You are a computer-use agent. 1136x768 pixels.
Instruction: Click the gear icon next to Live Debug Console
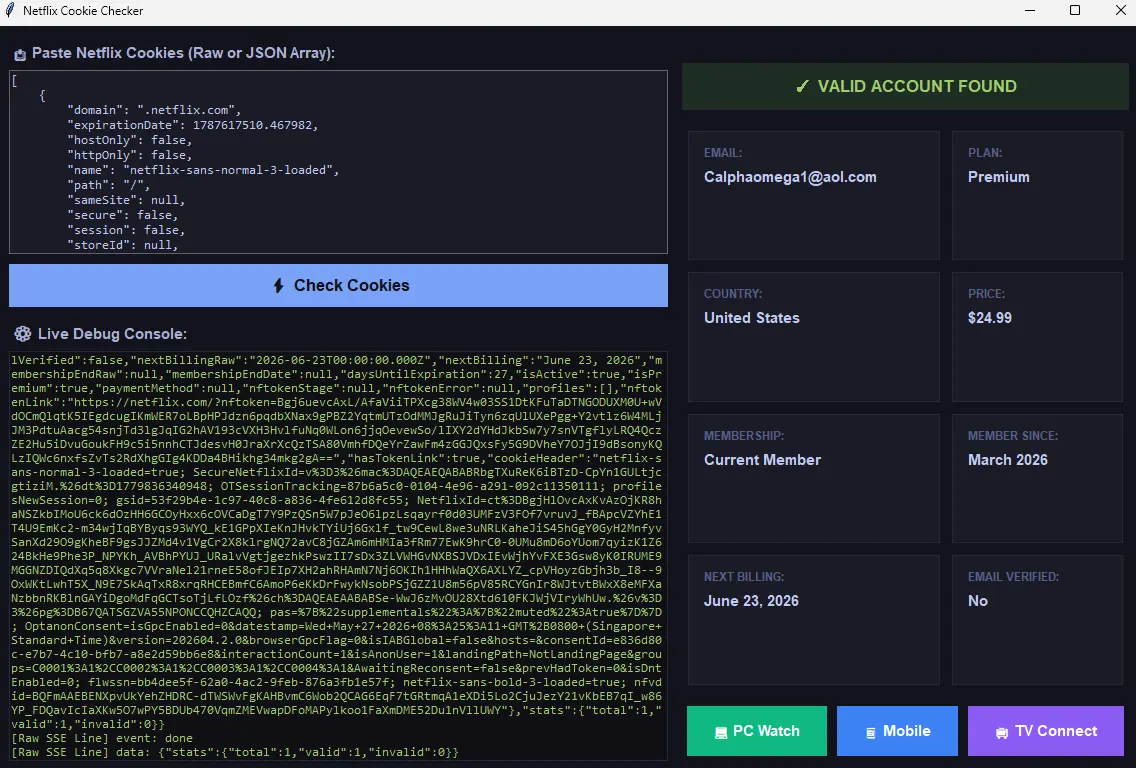pyautogui.click(x=23, y=334)
